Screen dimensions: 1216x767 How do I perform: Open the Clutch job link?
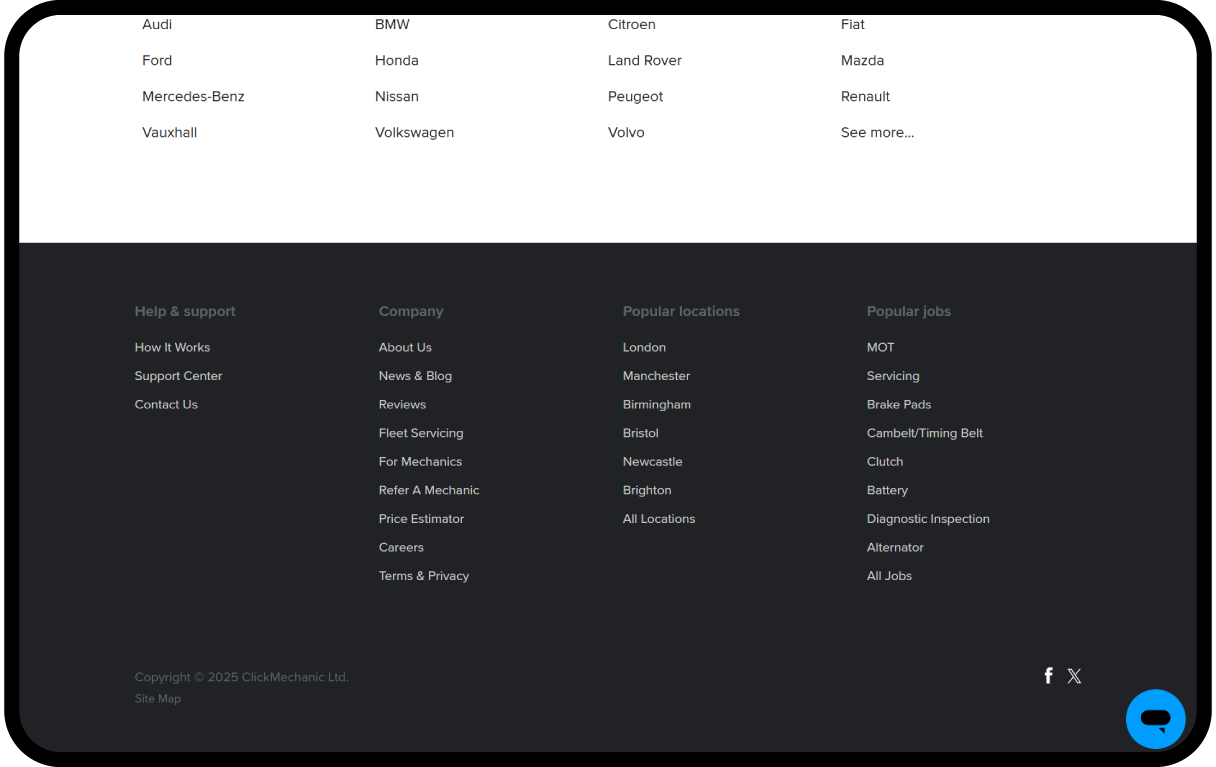(x=885, y=461)
